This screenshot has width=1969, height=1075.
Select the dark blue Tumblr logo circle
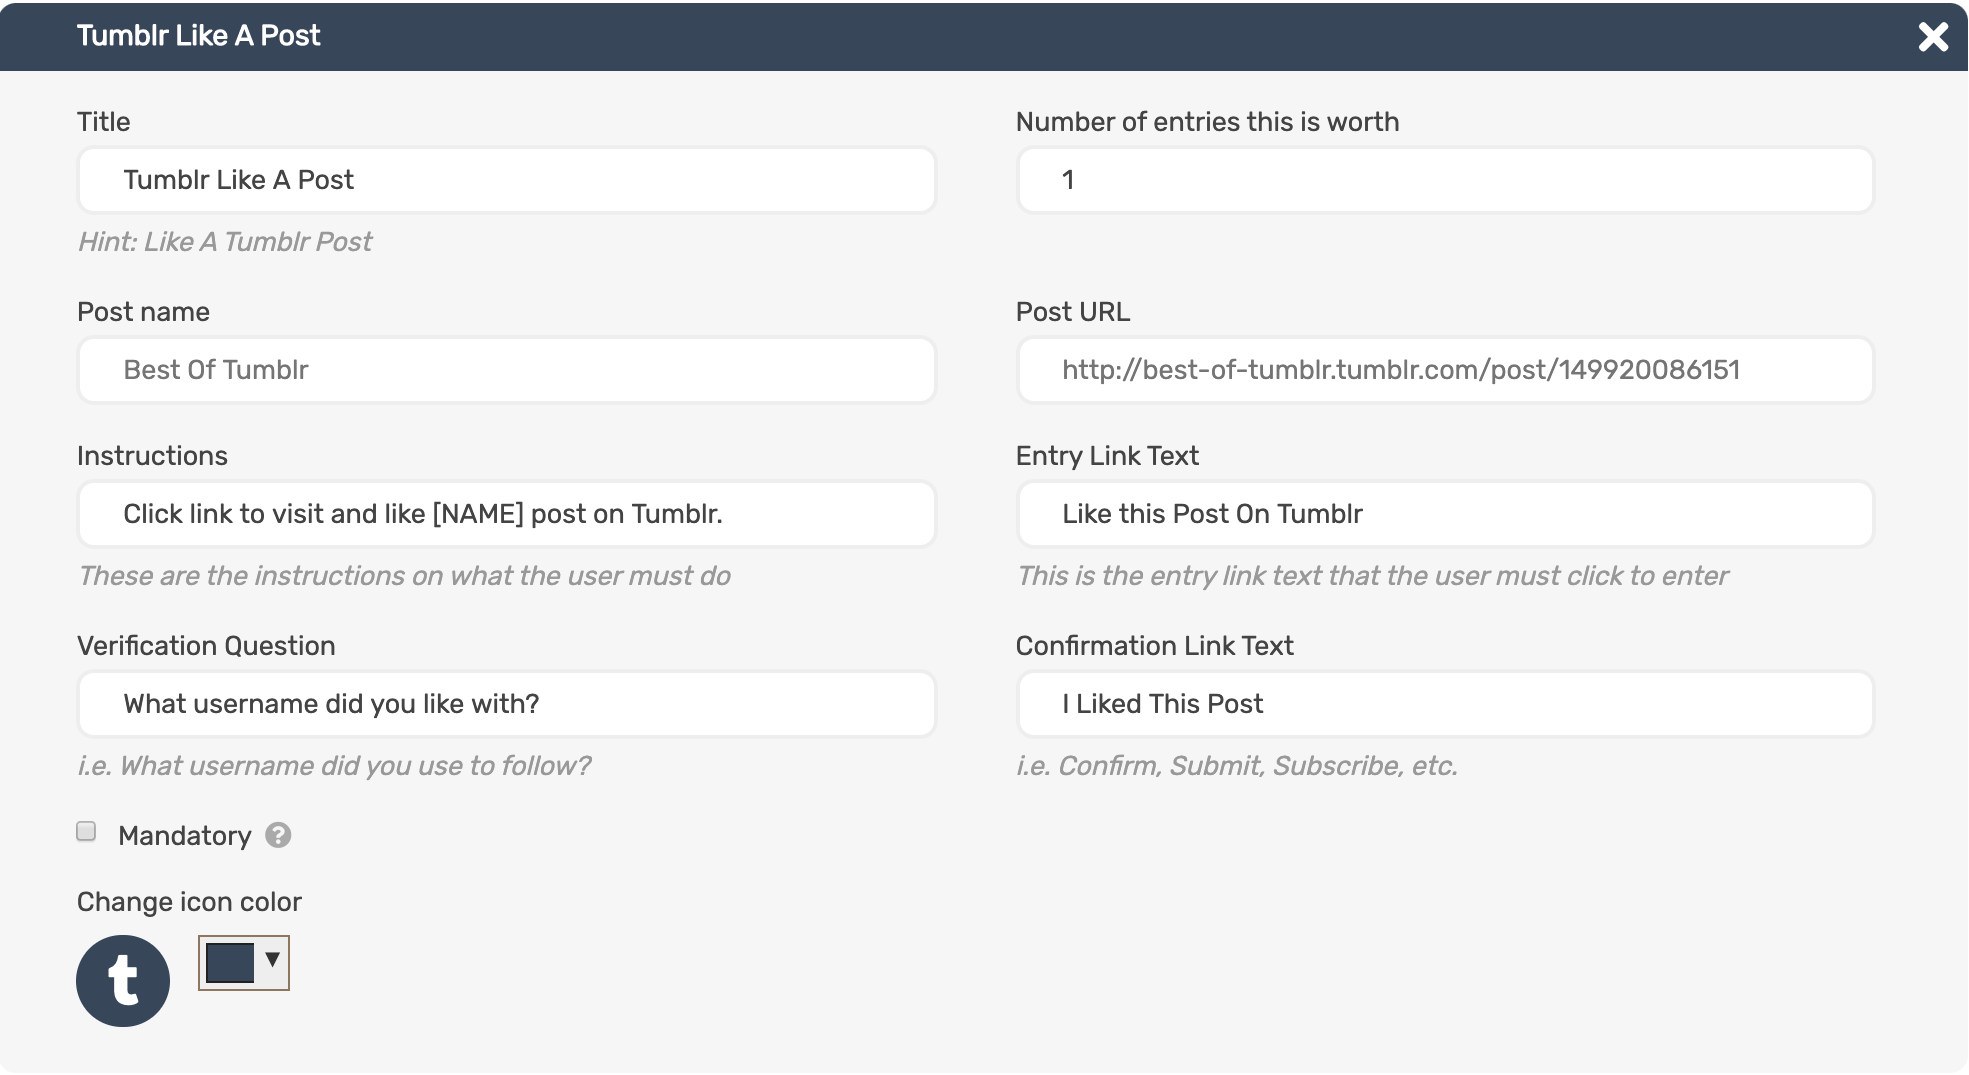coord(123,981)
